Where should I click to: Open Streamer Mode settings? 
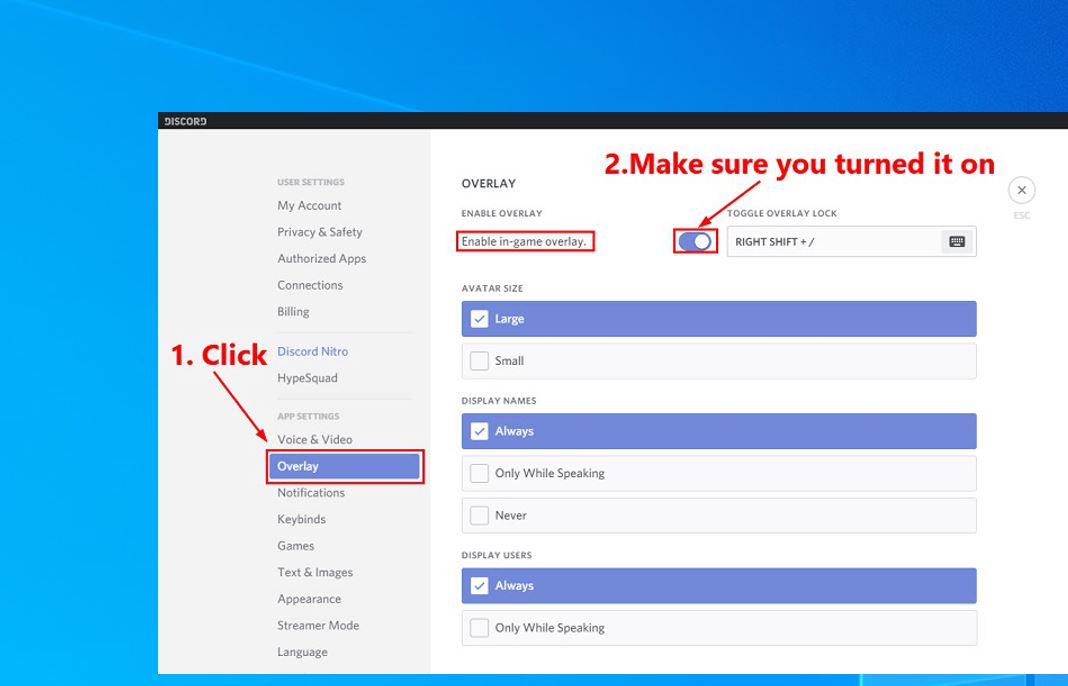click(318, 625)
